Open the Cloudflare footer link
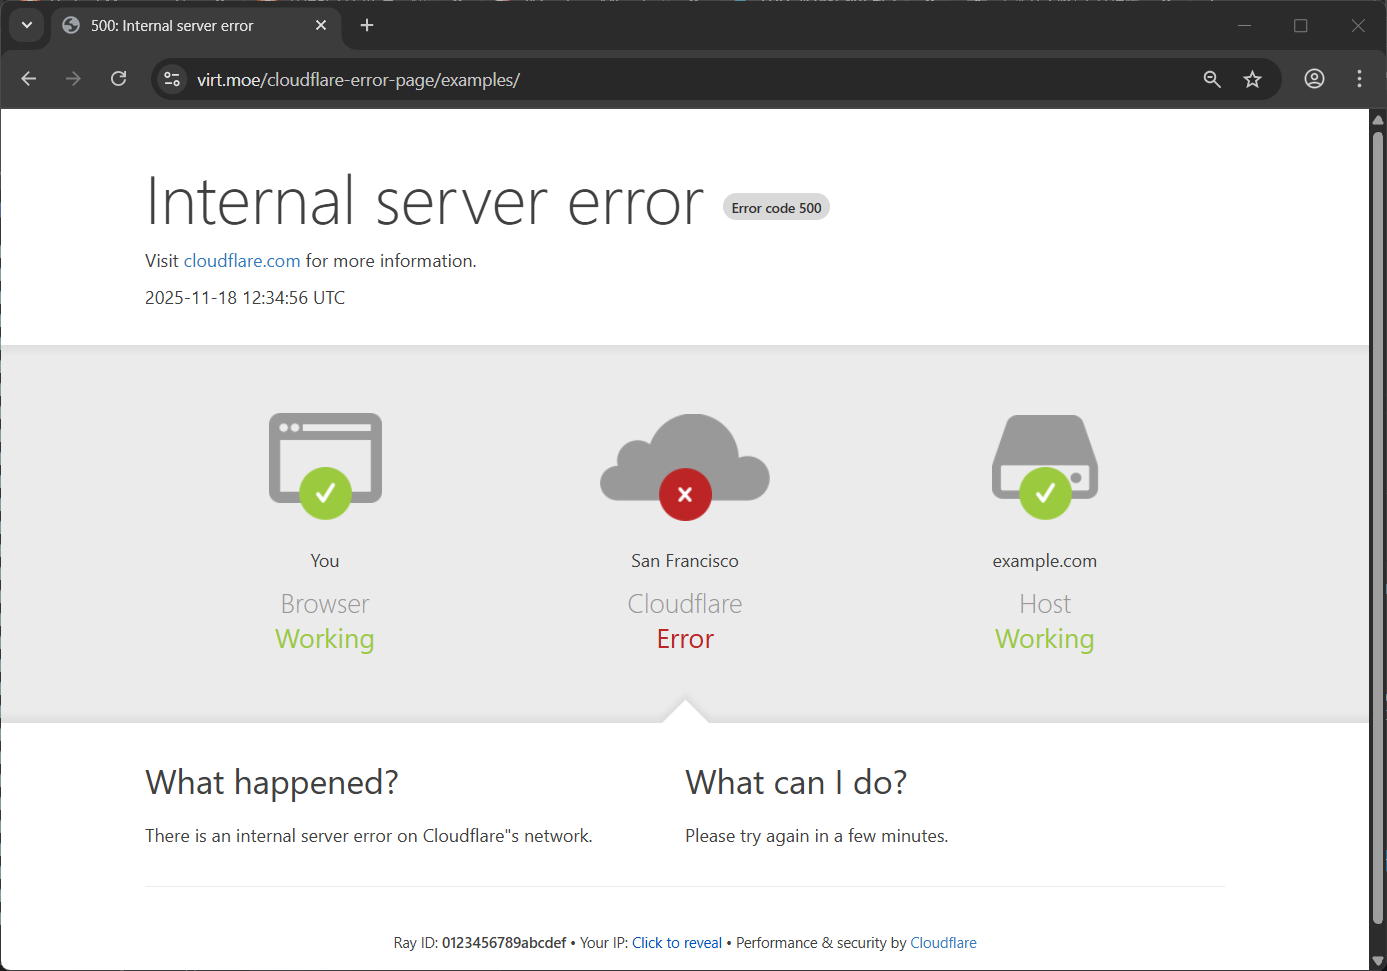Viewport: 1387px width, 971px height. 943,943
